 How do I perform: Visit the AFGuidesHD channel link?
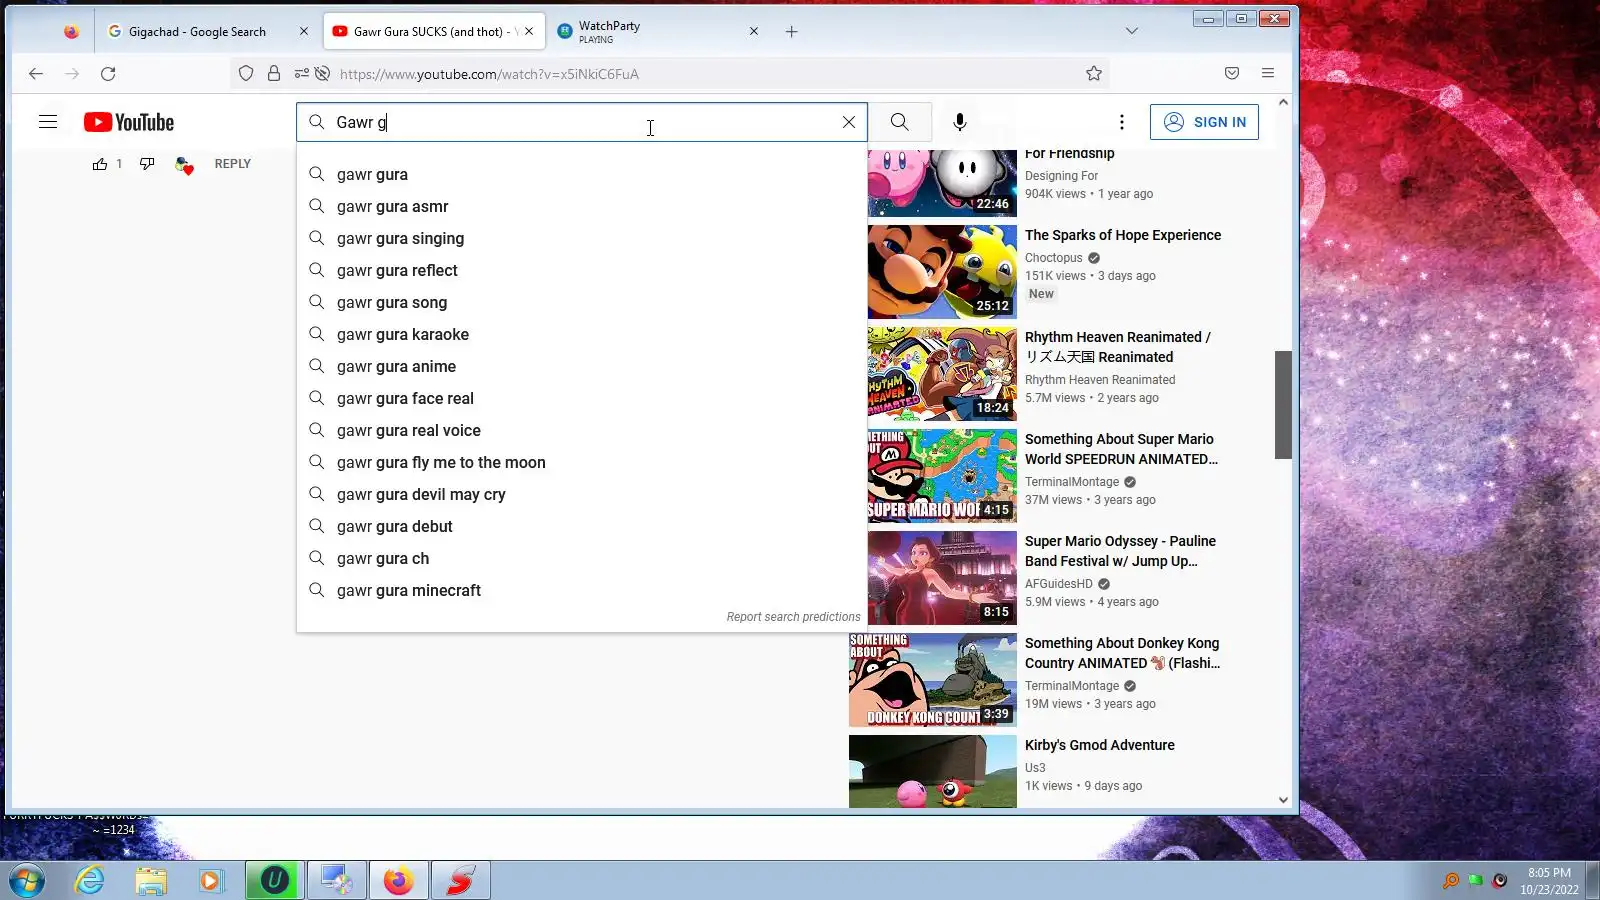point(1059,584)
